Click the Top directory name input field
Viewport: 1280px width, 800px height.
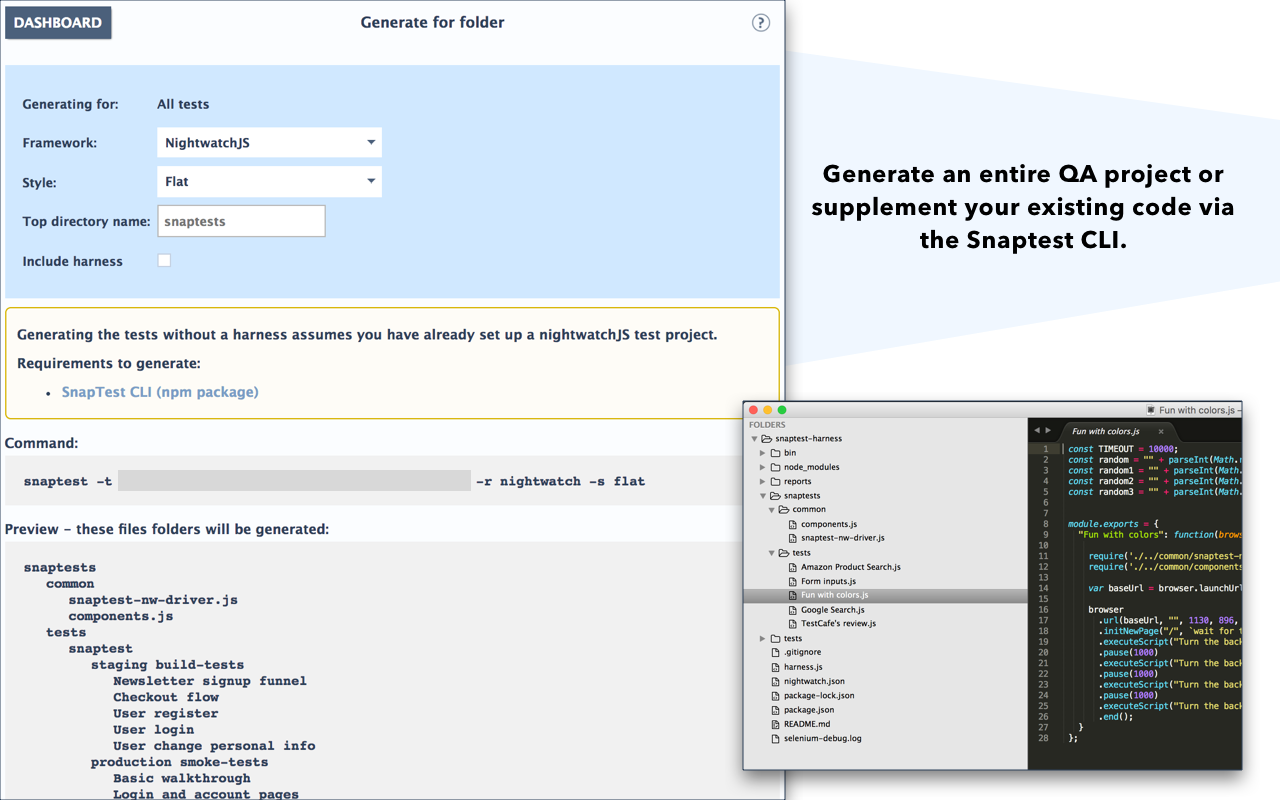(x=241, y=220)
